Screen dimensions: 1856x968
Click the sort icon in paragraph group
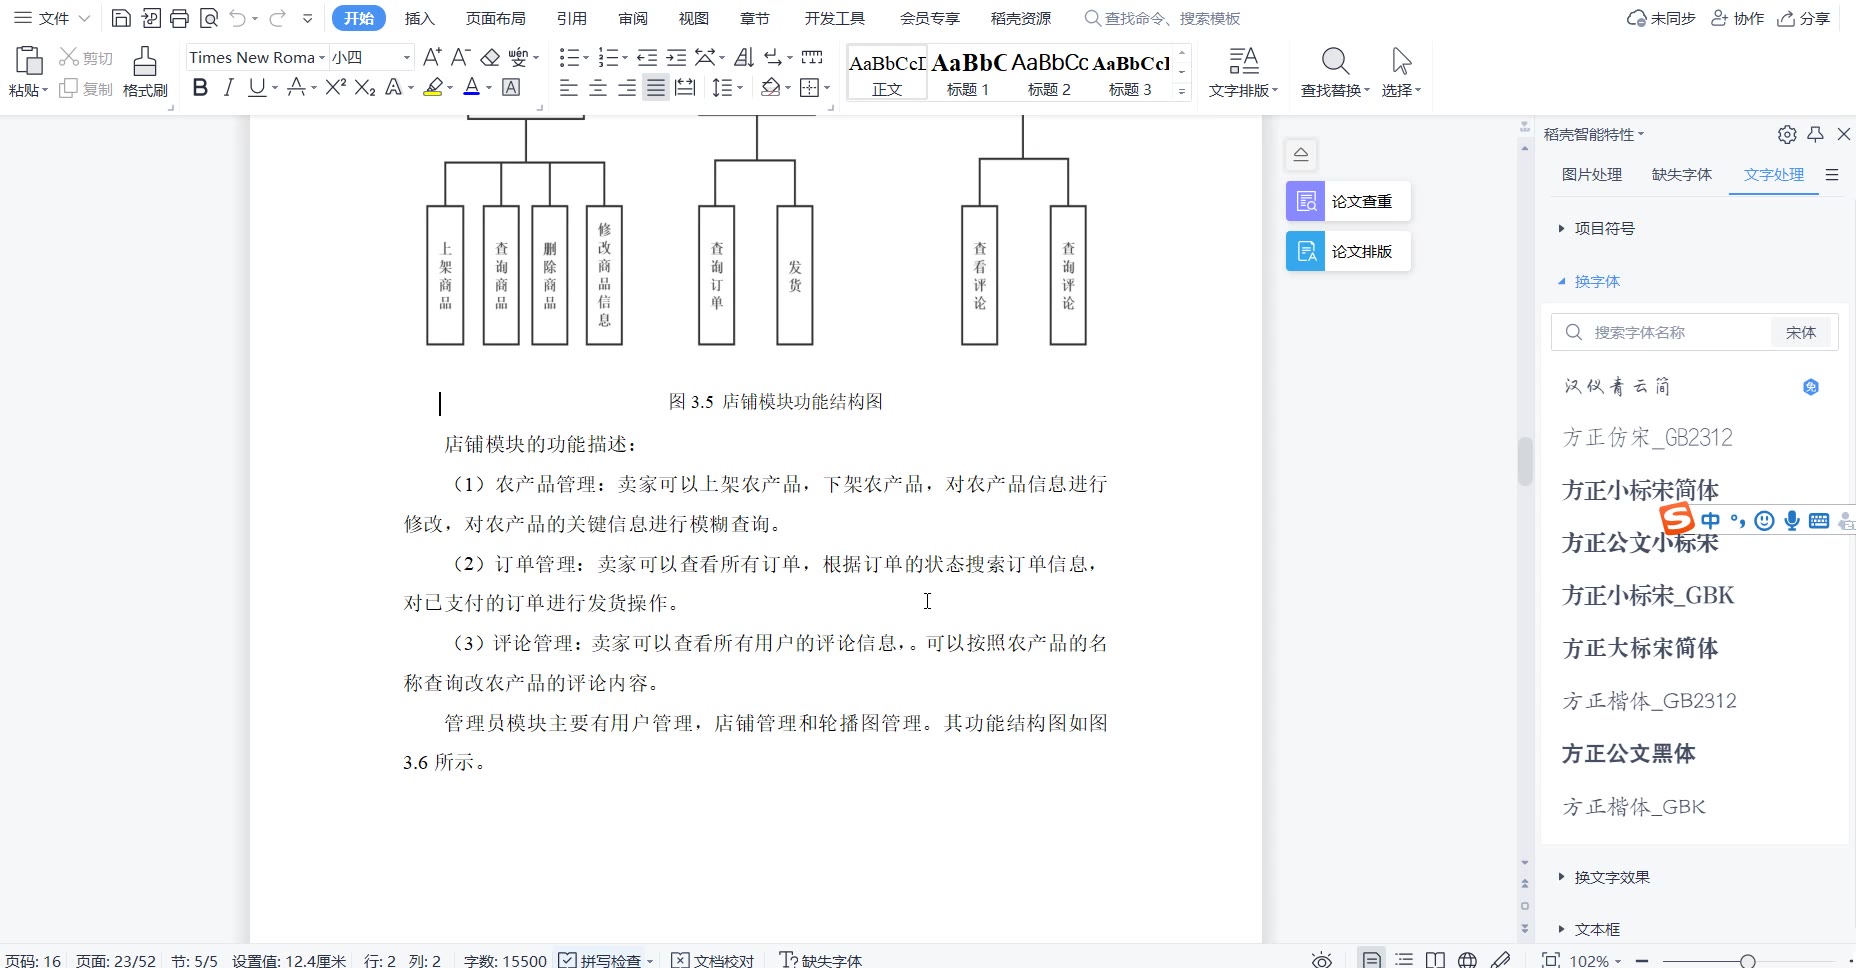tap(744, 57)
